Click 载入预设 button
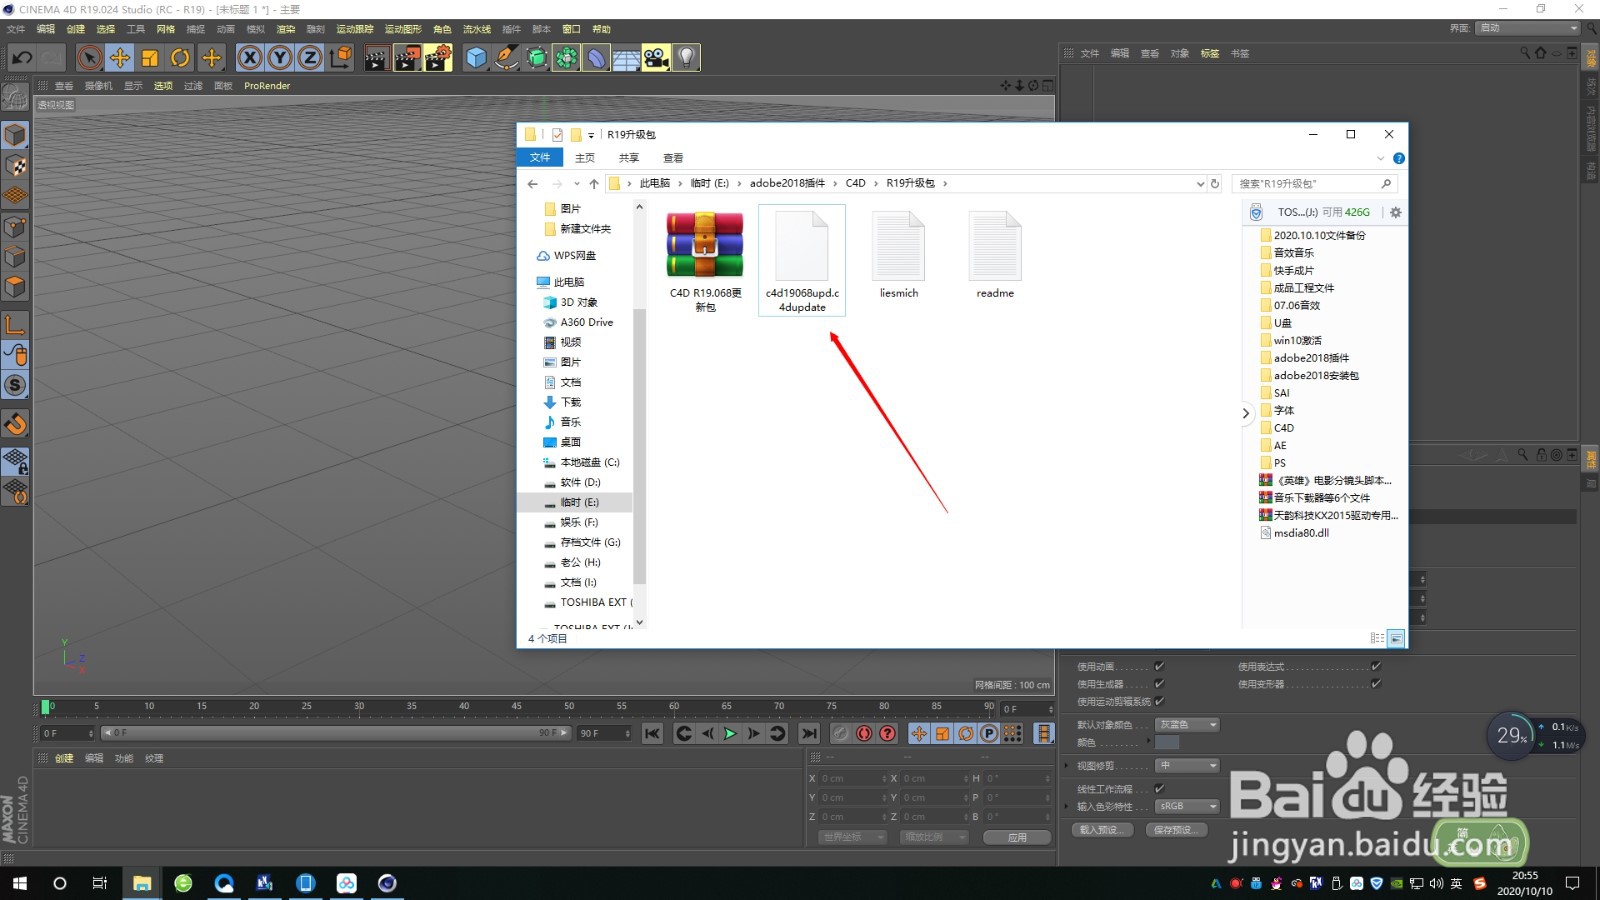Image resolution: width=1600 pixels, height=900 pixels. click(1102, 830)
